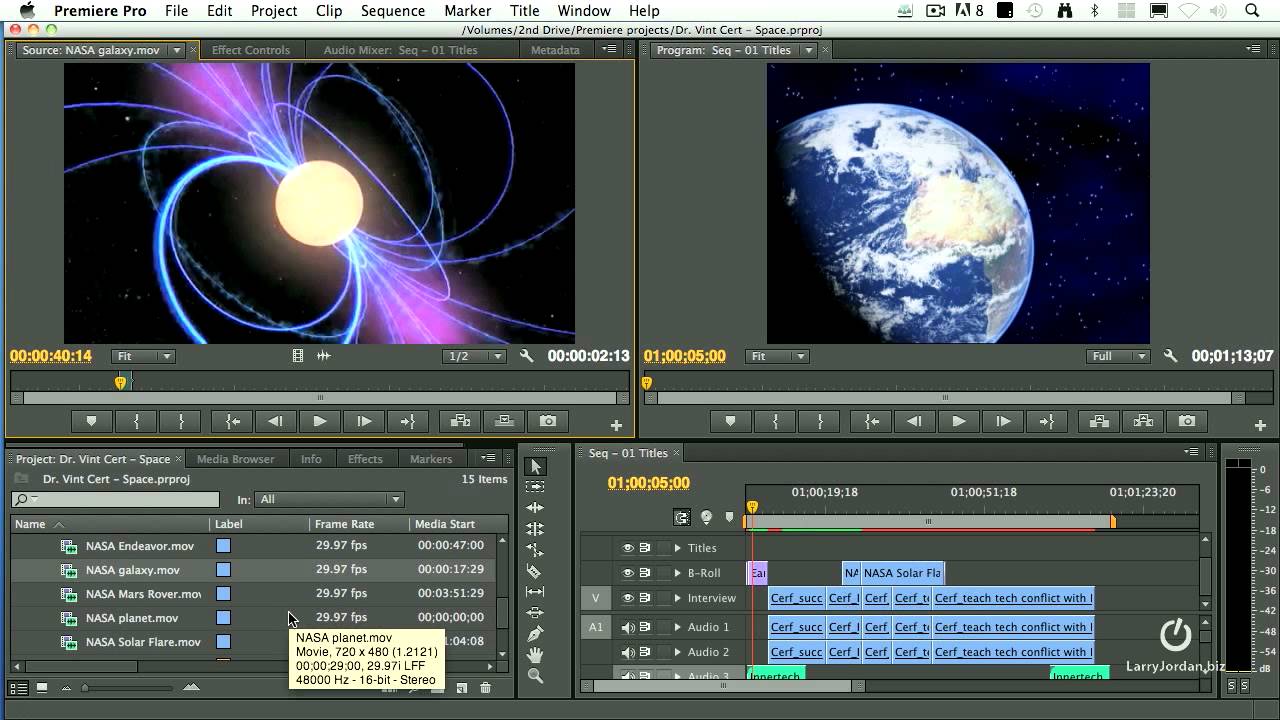Screen dimensions: 1280x720
Task: Switch to Effects tab
Action: click(x=365, y=459)
